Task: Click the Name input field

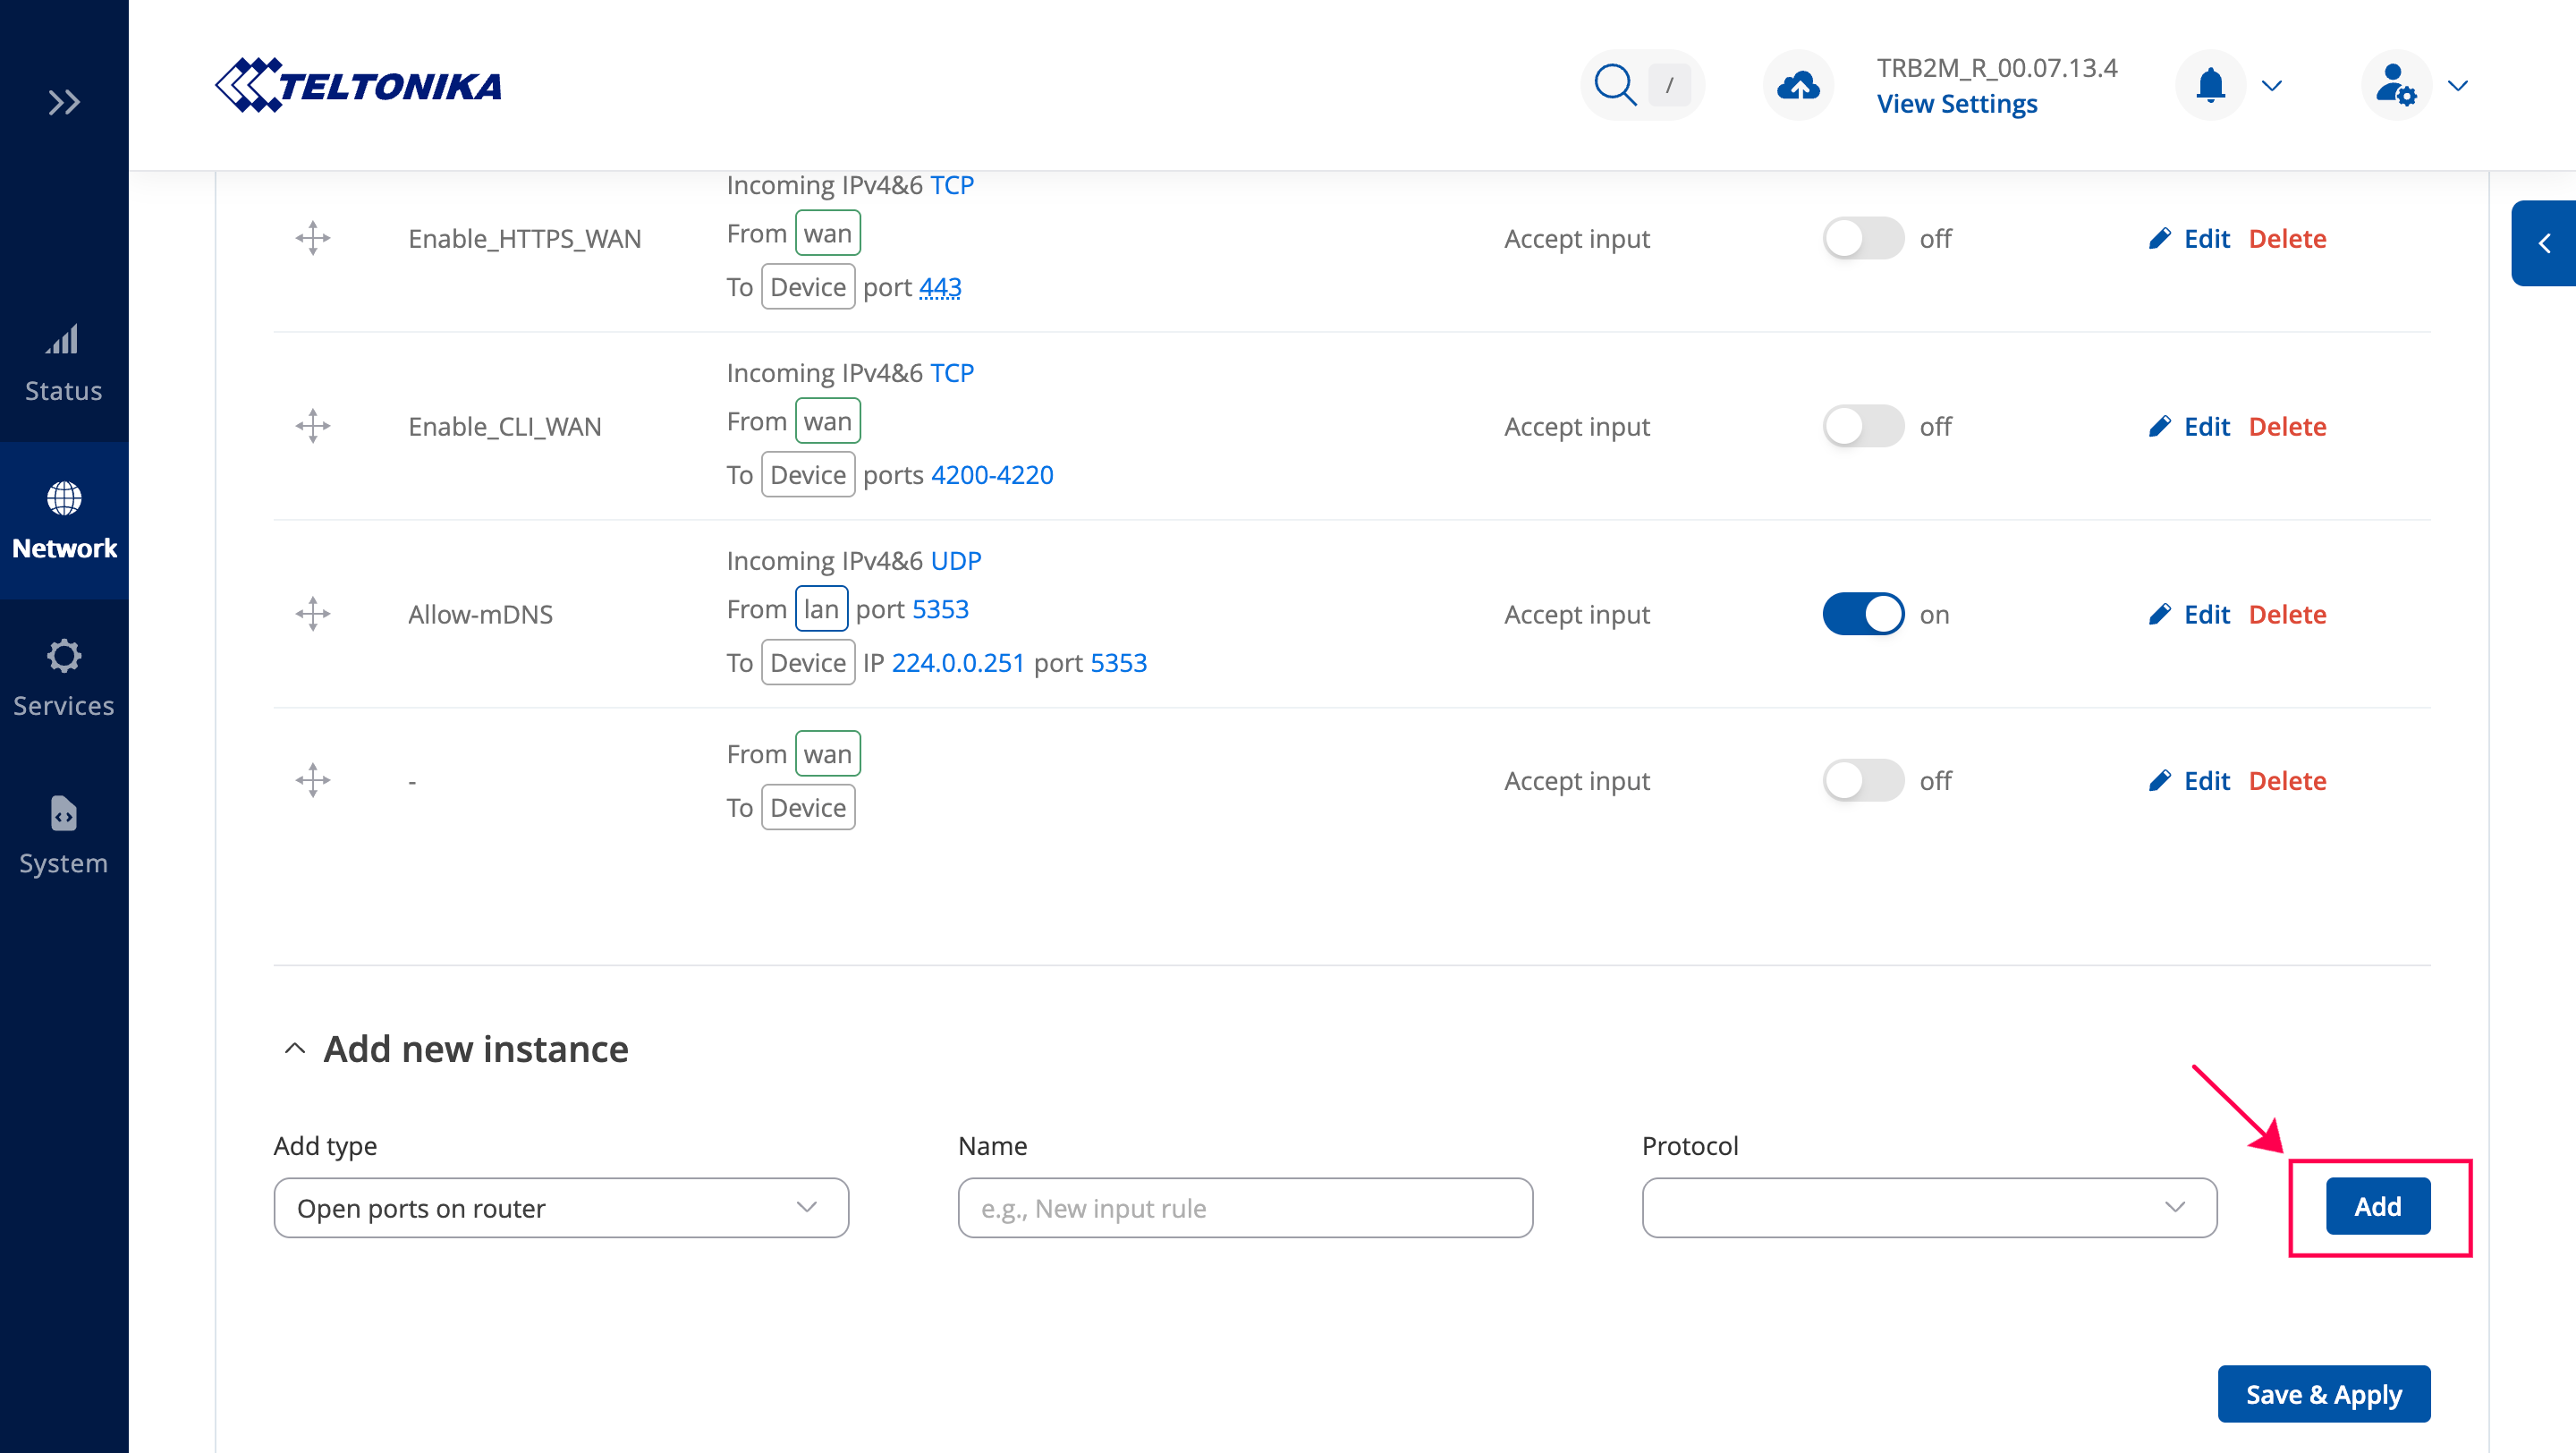Action: 1244,1208
